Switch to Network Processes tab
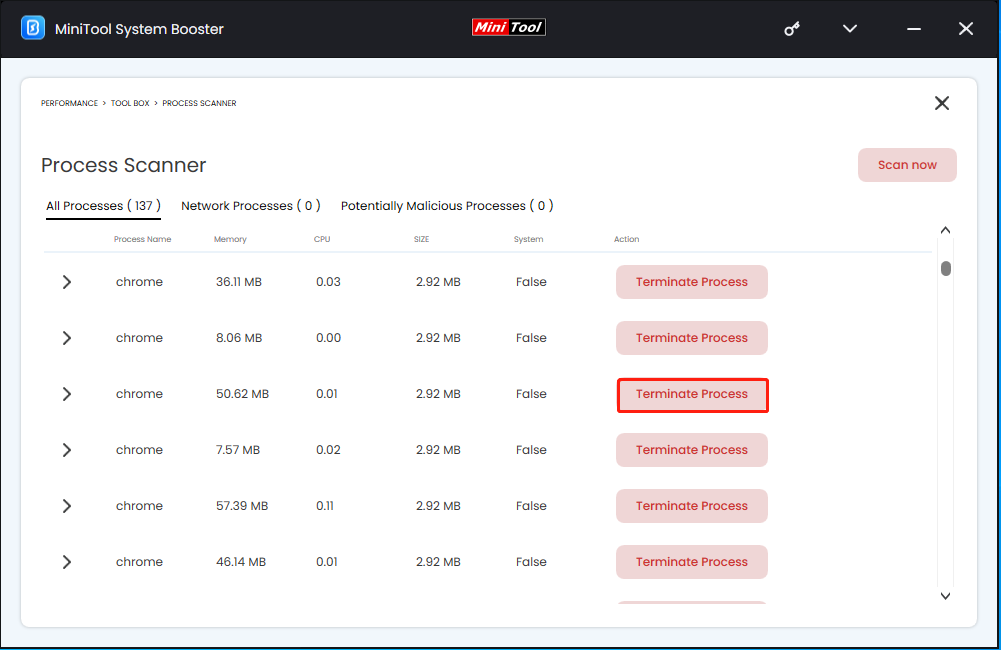 251,206
